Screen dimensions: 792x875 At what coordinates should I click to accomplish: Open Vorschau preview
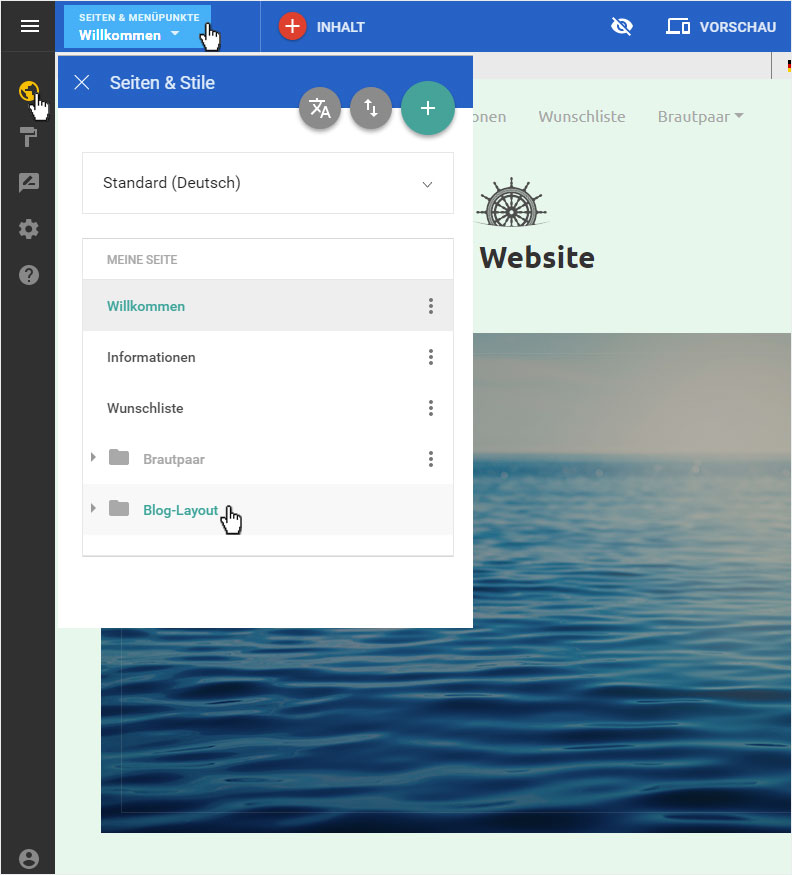click(x=721, y=27)
